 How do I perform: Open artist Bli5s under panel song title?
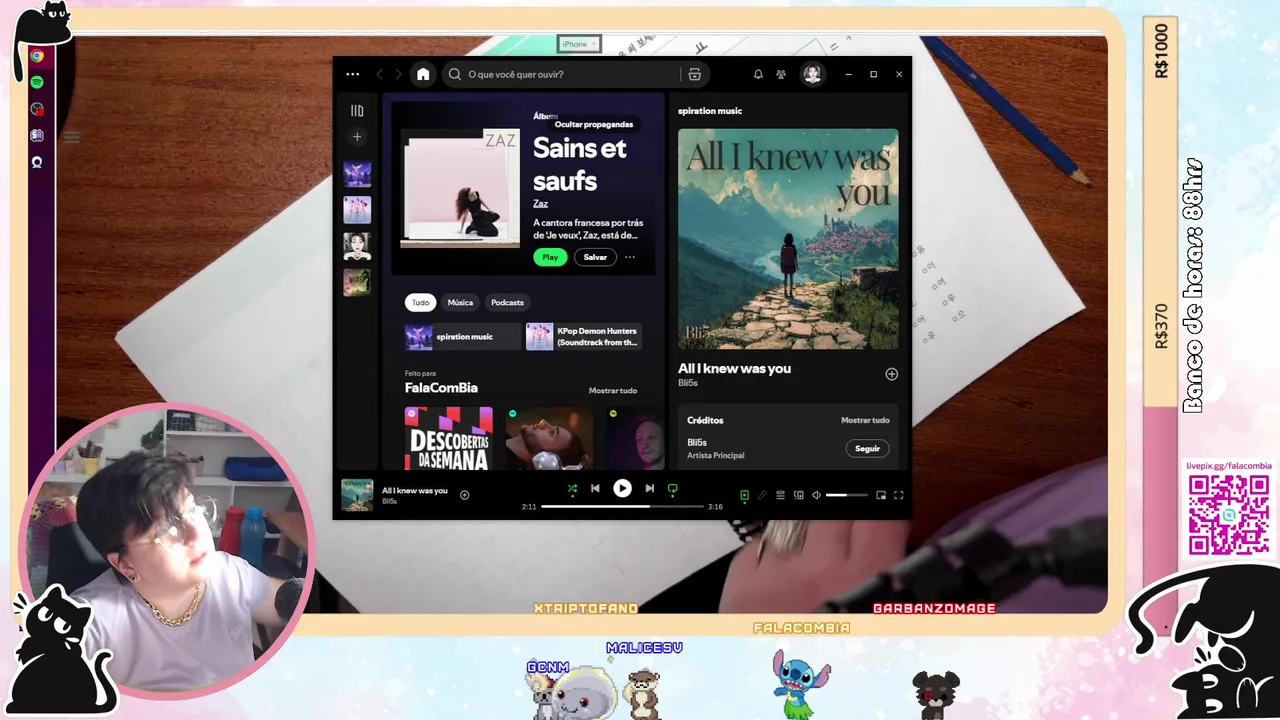click(x=688, y=383)
